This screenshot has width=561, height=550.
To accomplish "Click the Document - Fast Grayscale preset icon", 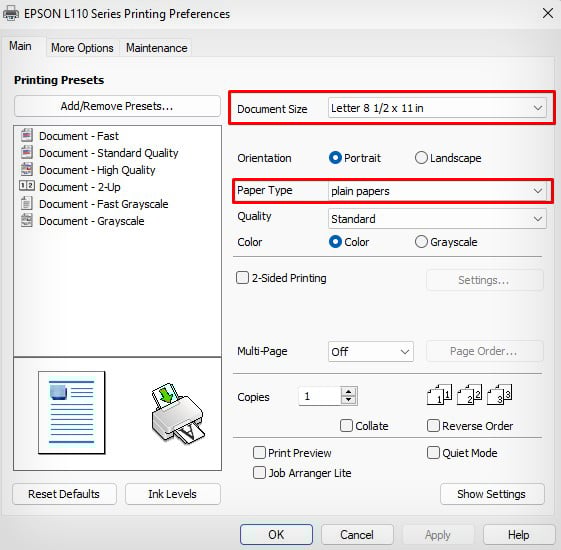I will click(x=26, y=203).
